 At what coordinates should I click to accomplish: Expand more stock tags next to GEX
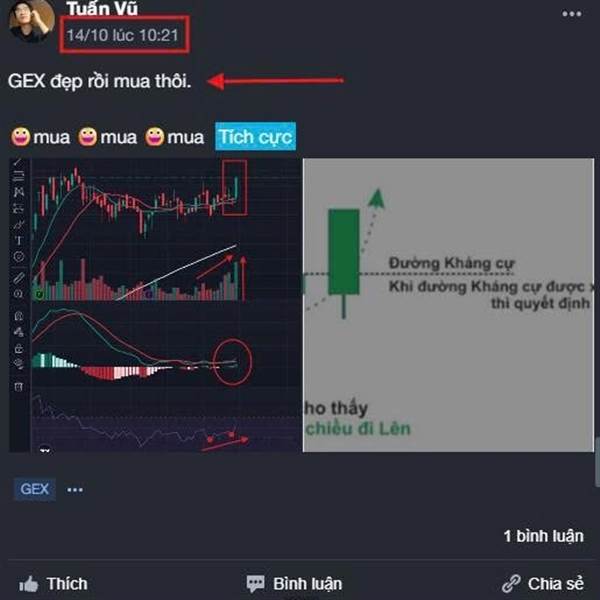coord(75,490)
